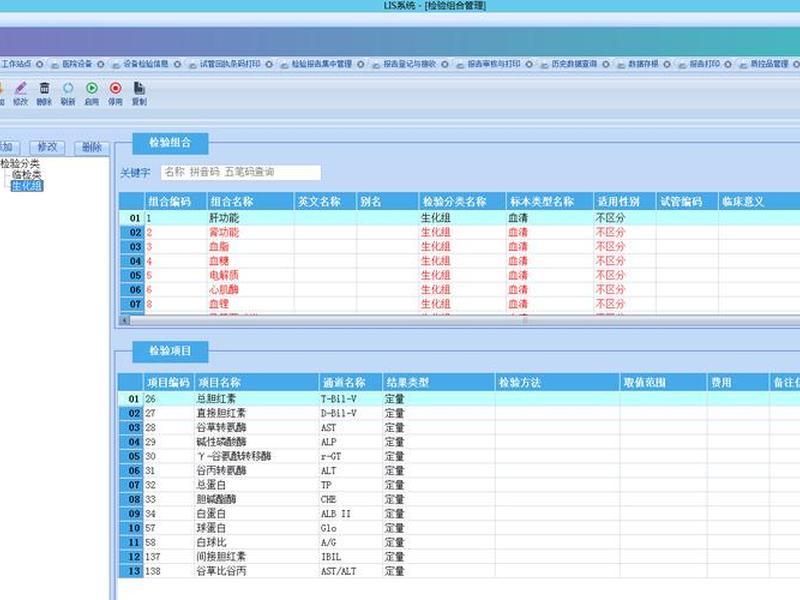Select the 生化组 tree node

(x=27, y=186)
